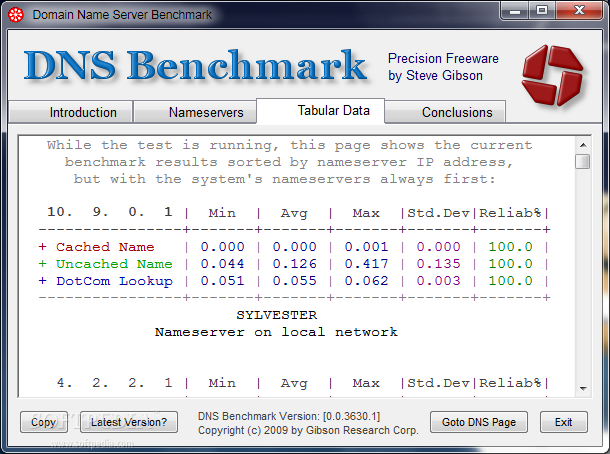This screenshot has height=454, width=610.
Task: Click 'Domain Name Server Benchmark' window title
Action: (122, 15)
